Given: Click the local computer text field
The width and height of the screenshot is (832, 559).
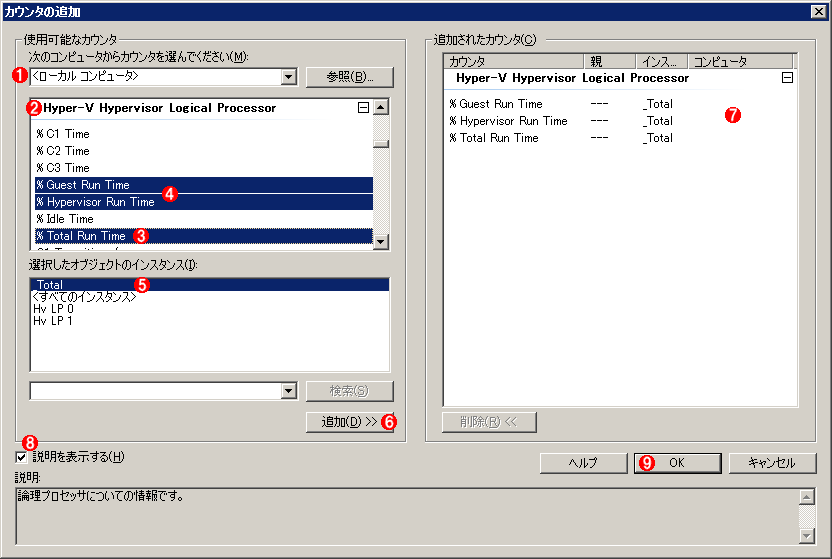Looking at the screenshot, I should point(155,77).
